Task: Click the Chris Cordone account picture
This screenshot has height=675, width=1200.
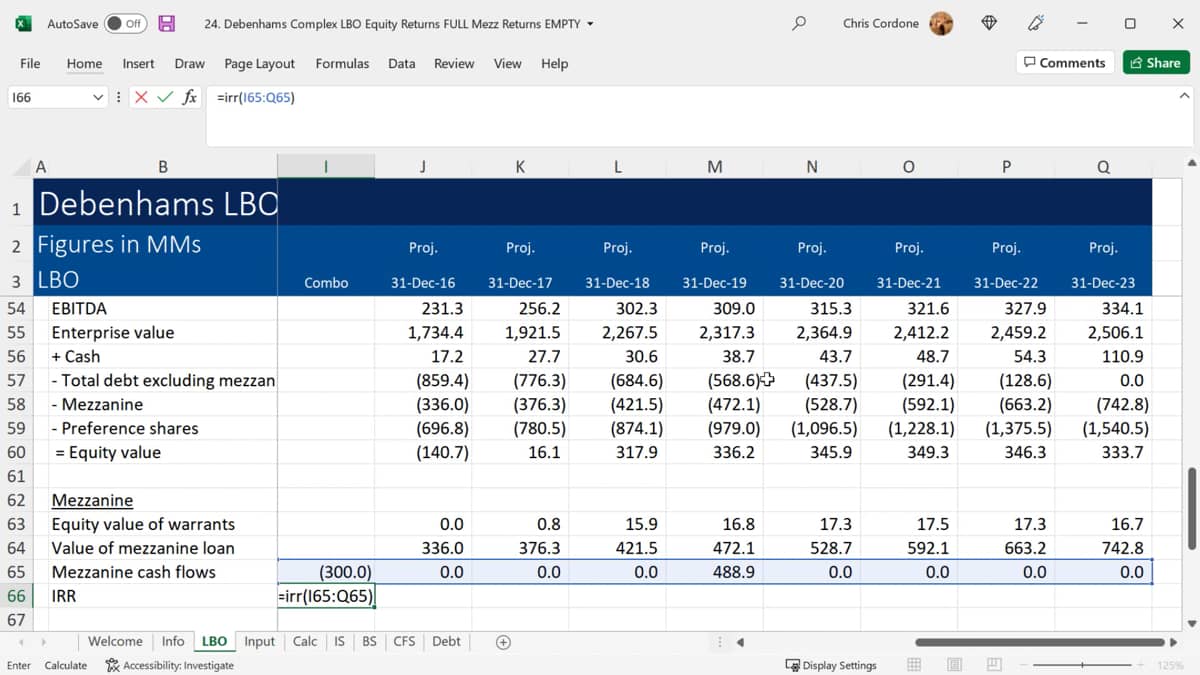Action: click(941, 23)
